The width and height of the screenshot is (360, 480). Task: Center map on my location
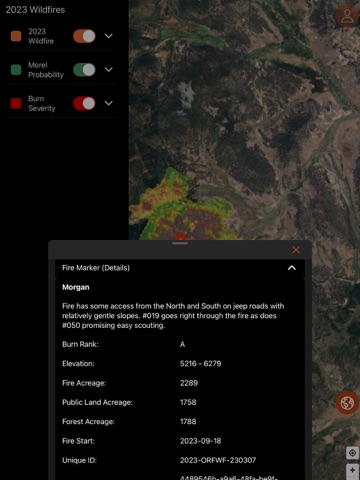point(352,453)
